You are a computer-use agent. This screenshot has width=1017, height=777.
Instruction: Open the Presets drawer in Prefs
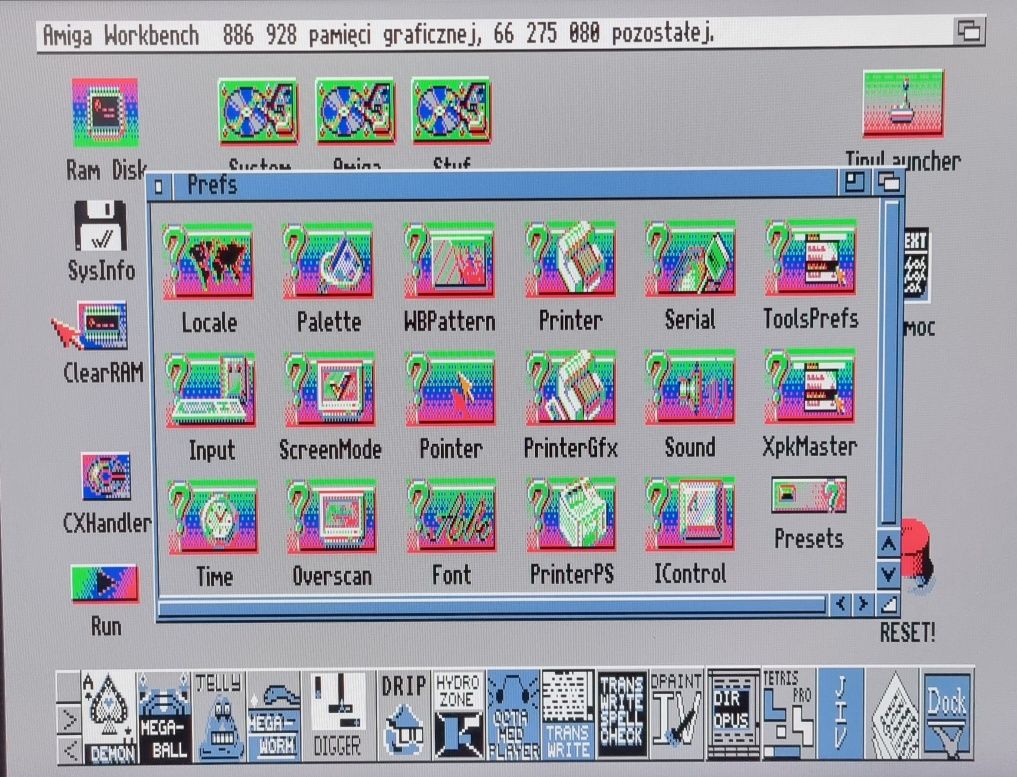[x=809, y=496]
